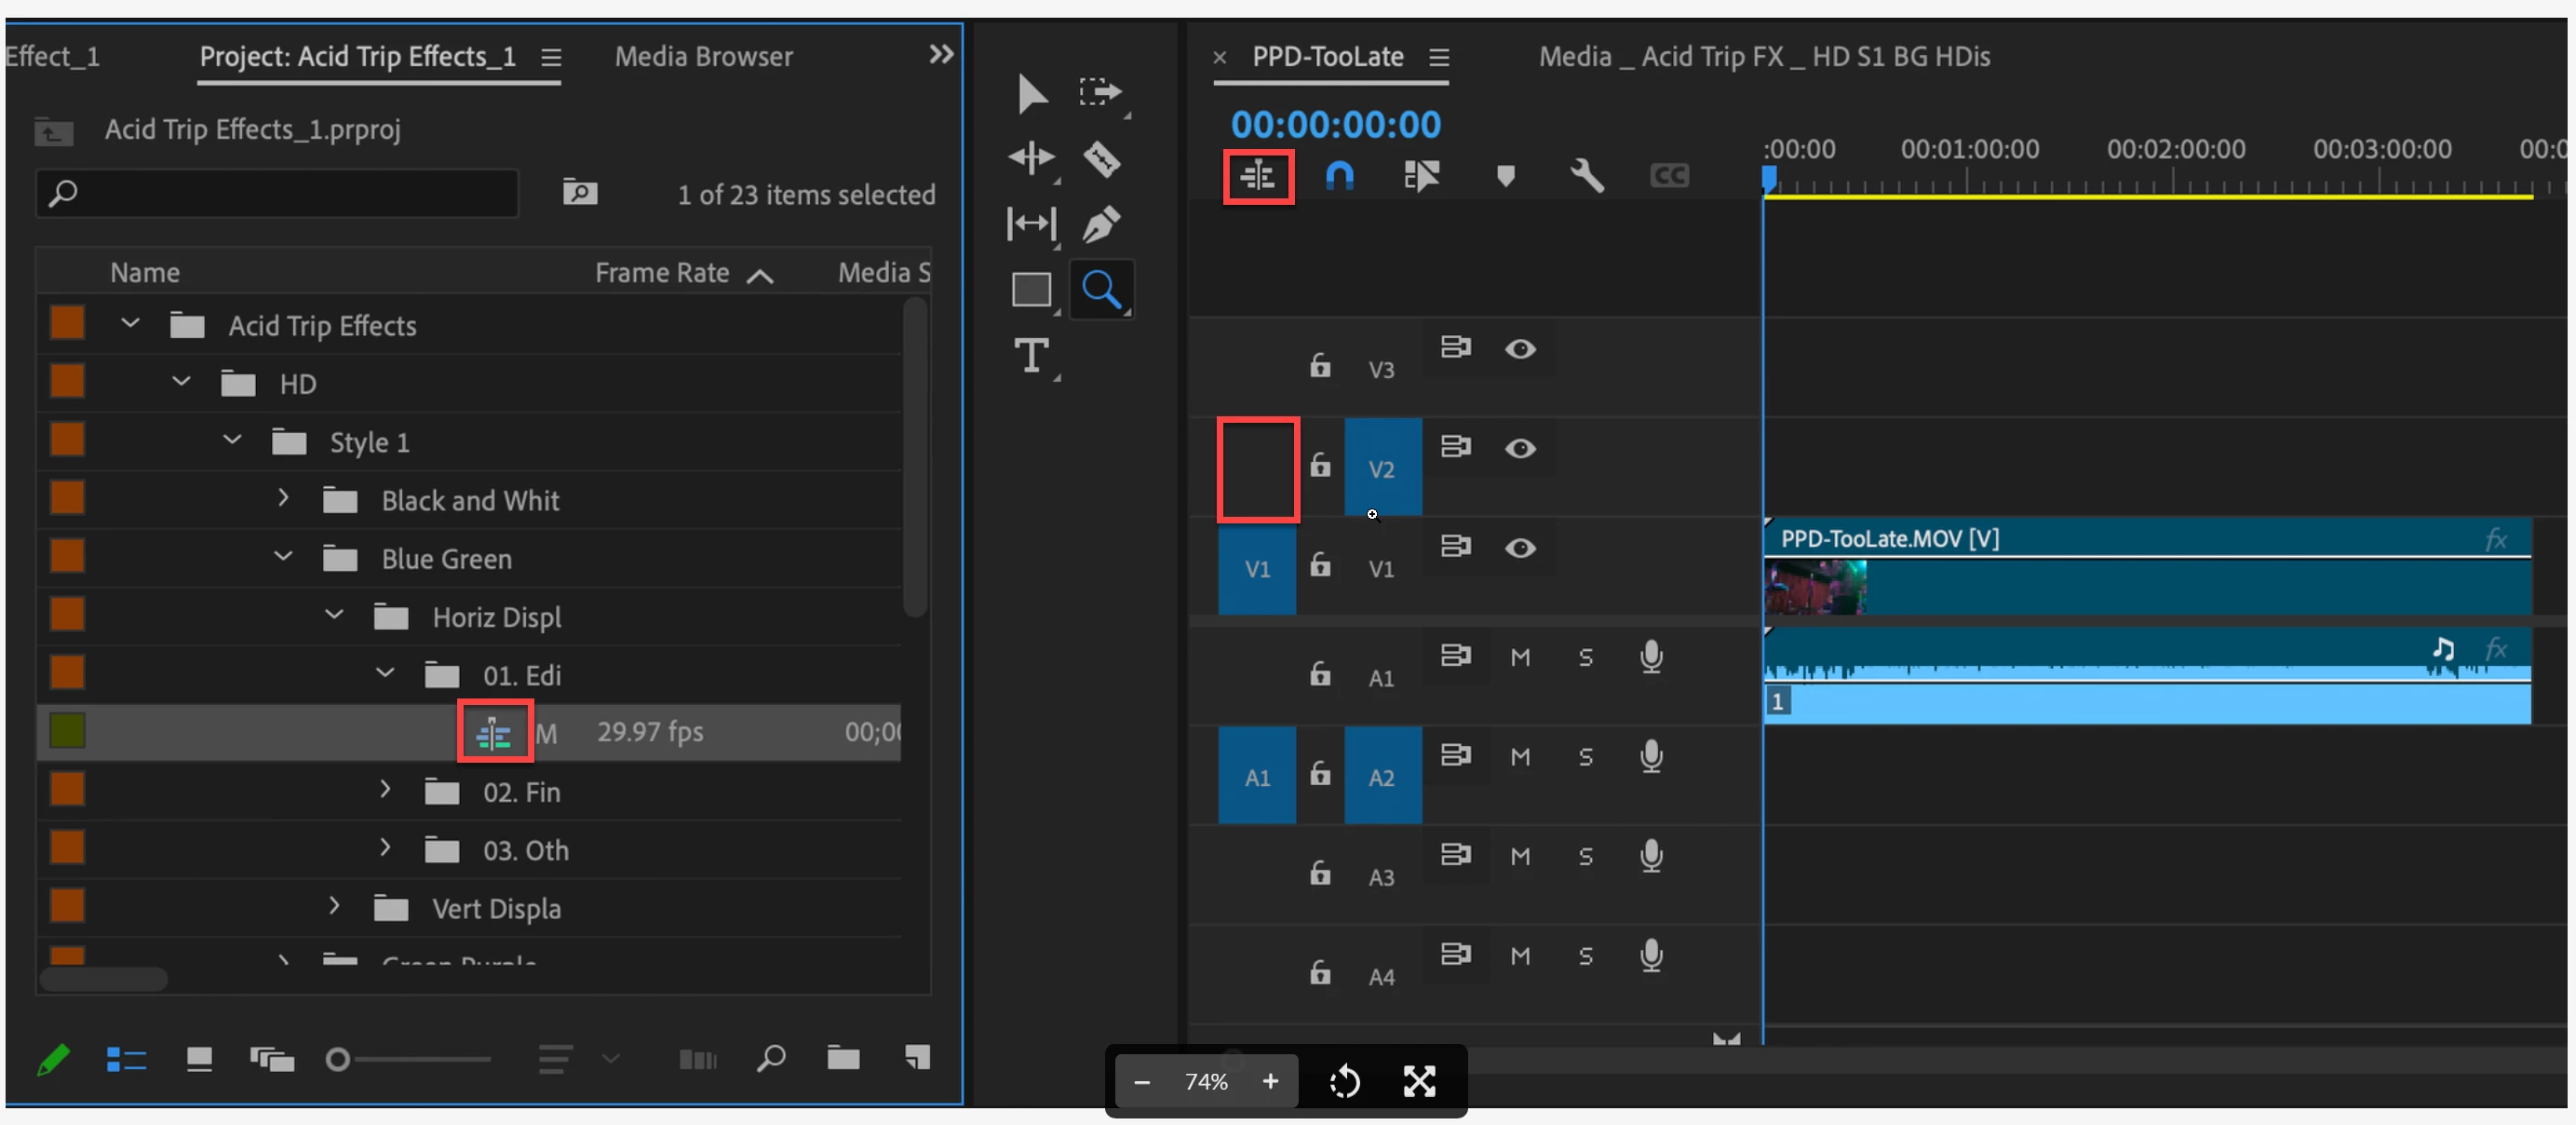Expand the Vert Displa folder

pyautogui.click(x=334, y=906)
